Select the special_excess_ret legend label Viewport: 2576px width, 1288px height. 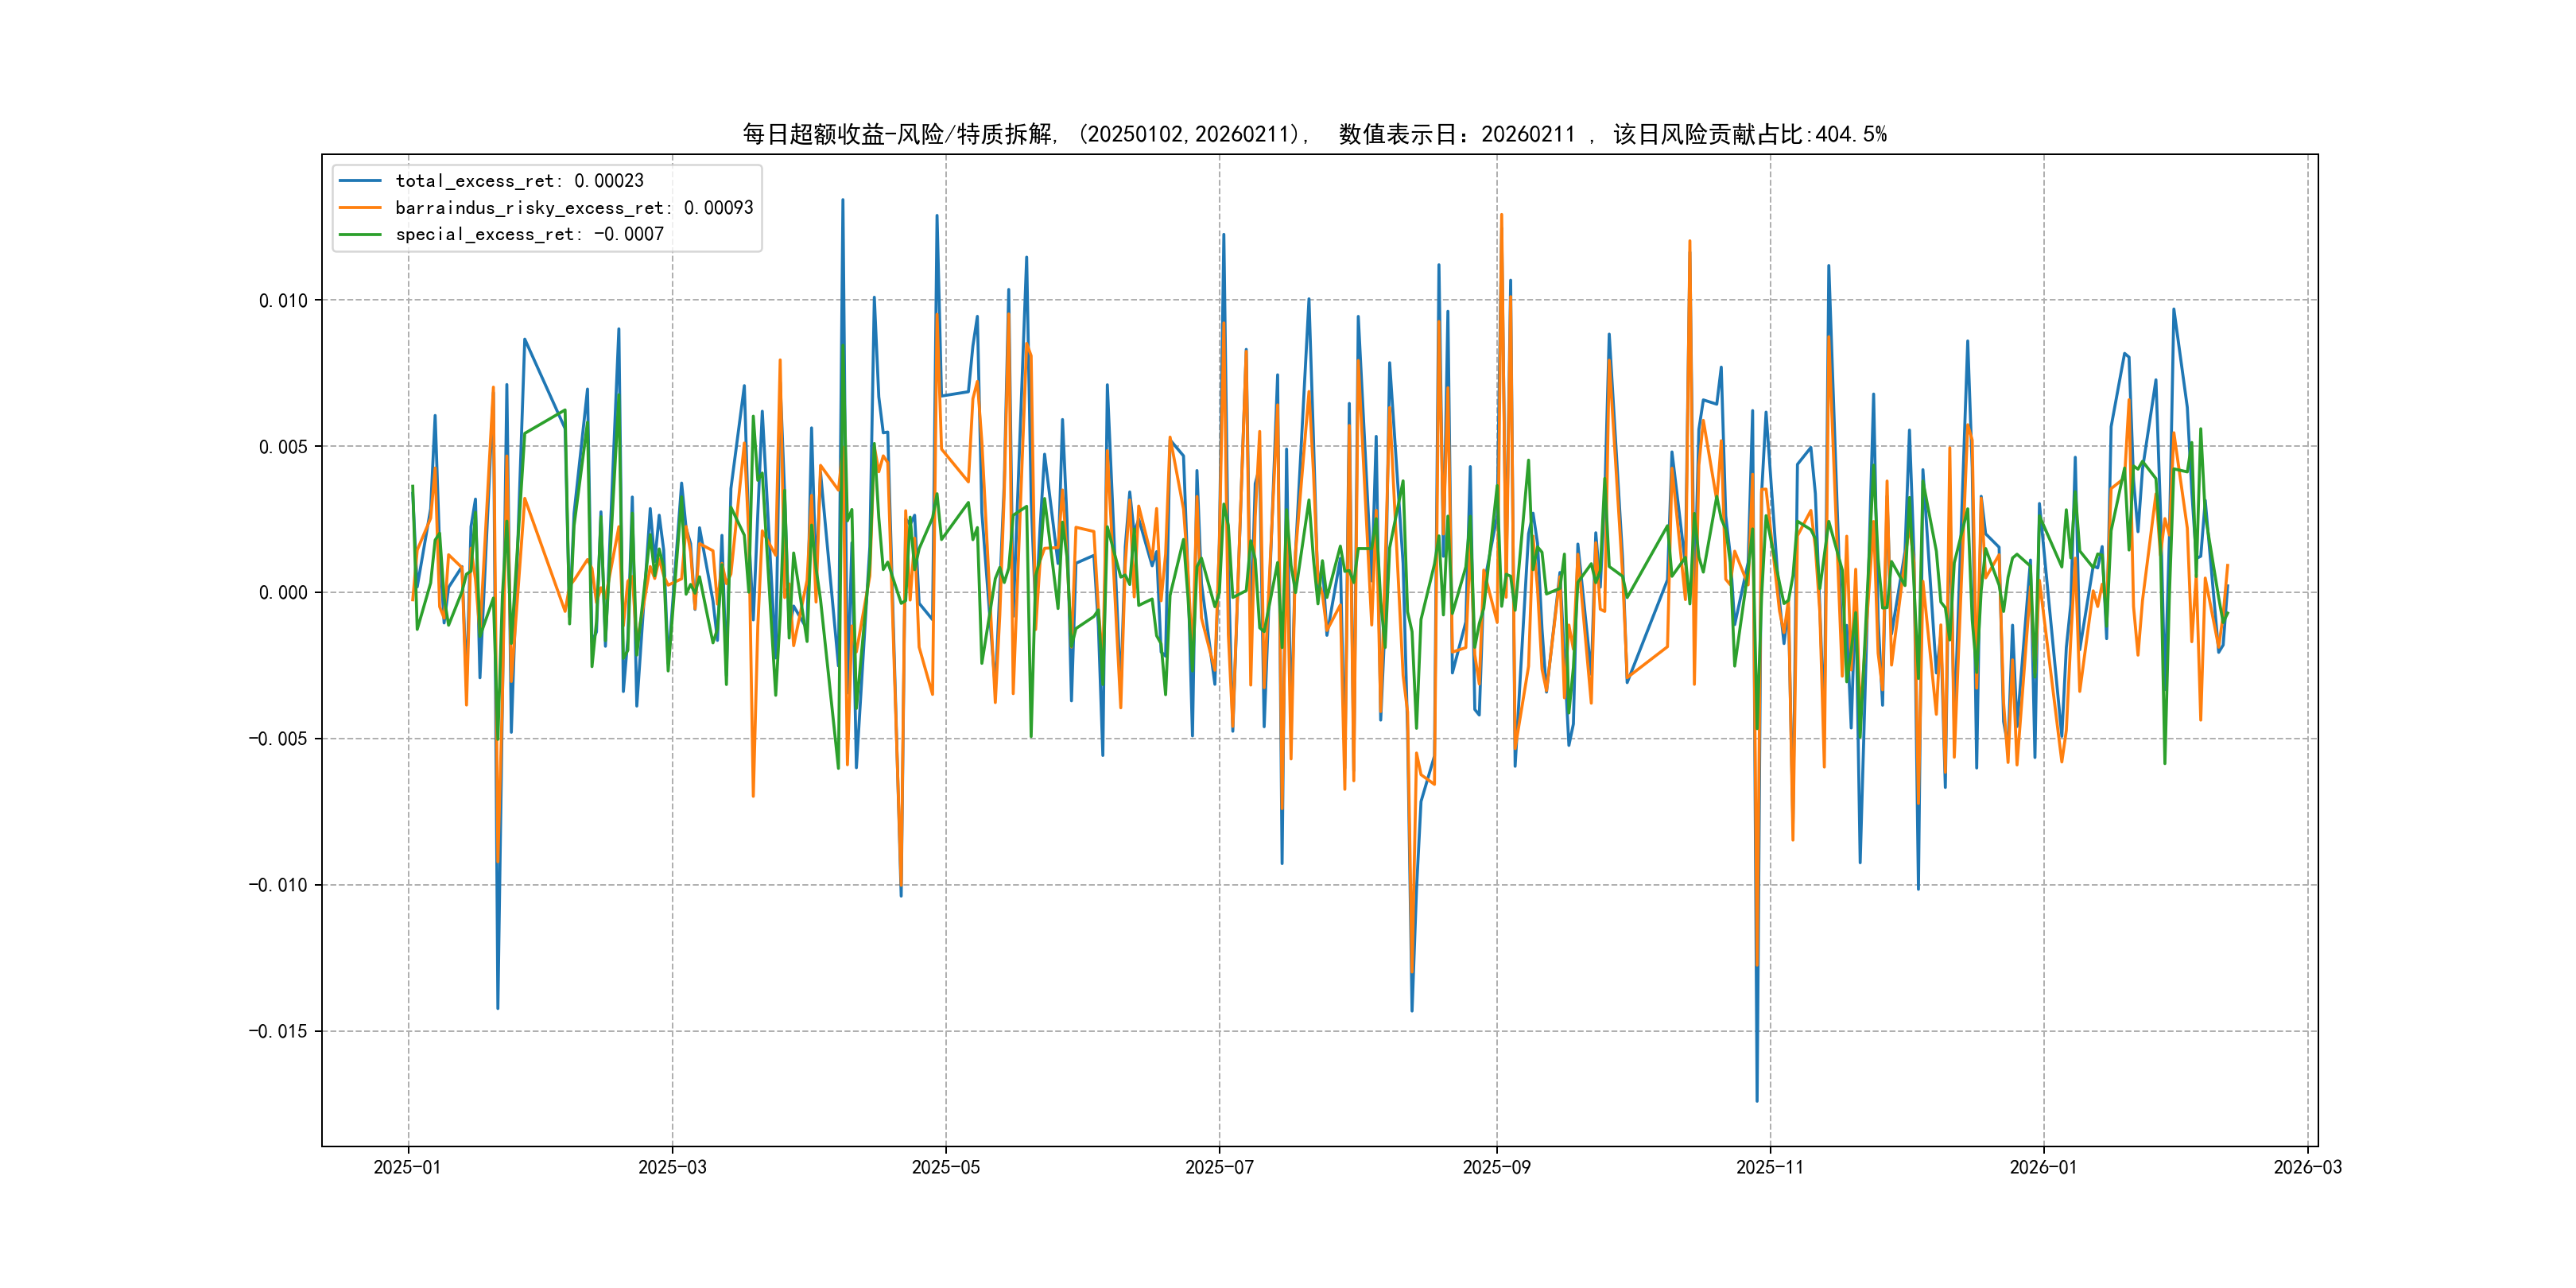coord(529,234)
